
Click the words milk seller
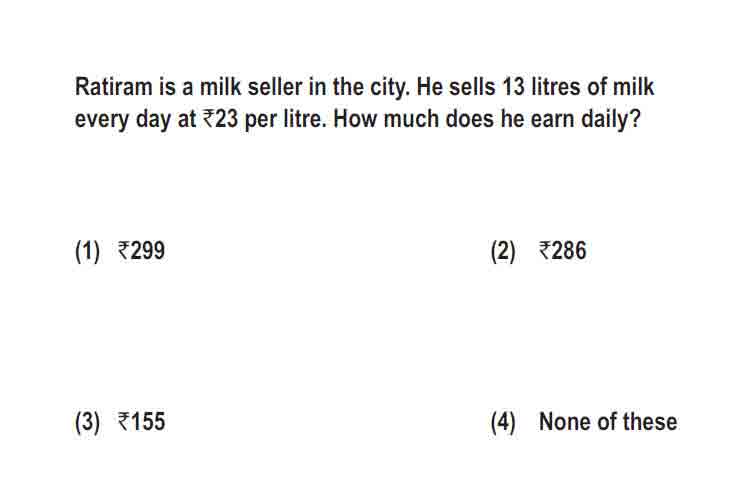(x=251, y=87)
